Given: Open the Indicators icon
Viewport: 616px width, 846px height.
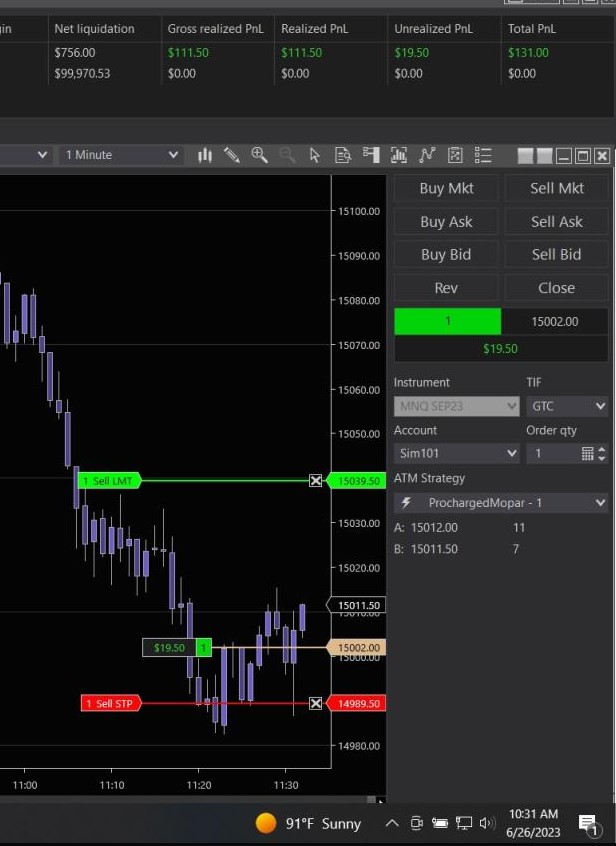Looking at the screenshot, I should 427,155.
